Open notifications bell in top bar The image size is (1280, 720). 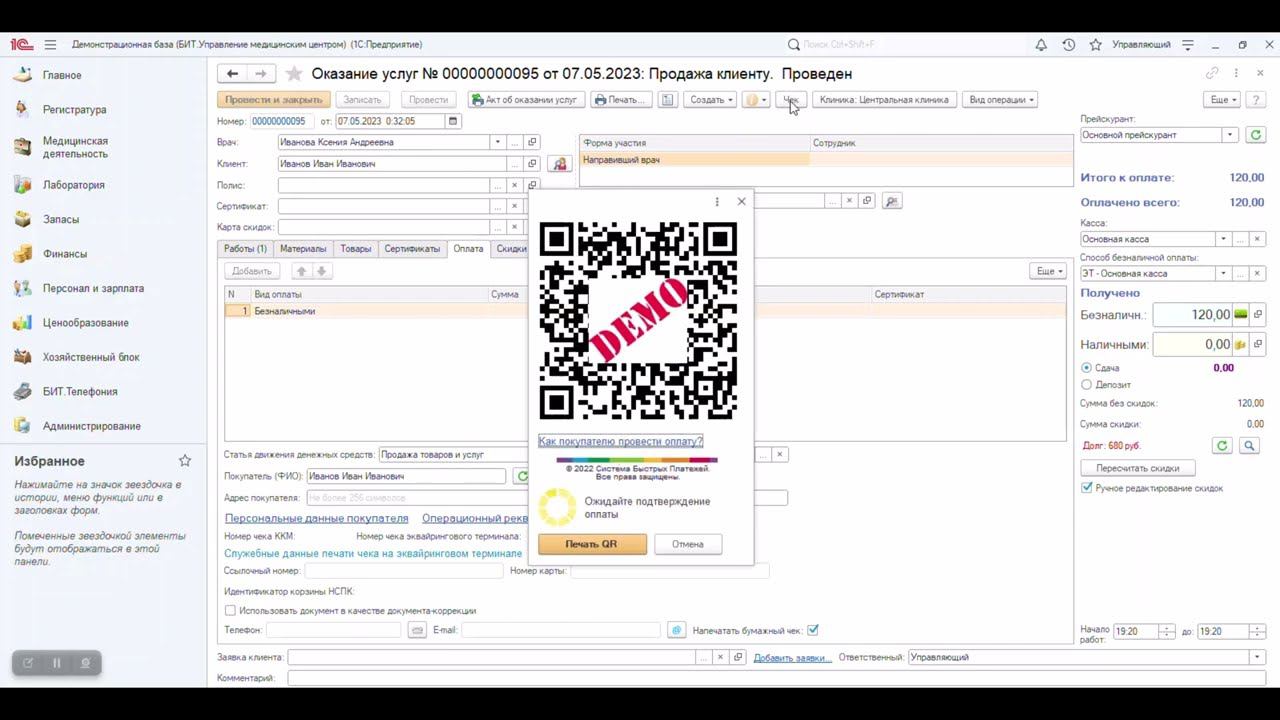[1041, 45]
